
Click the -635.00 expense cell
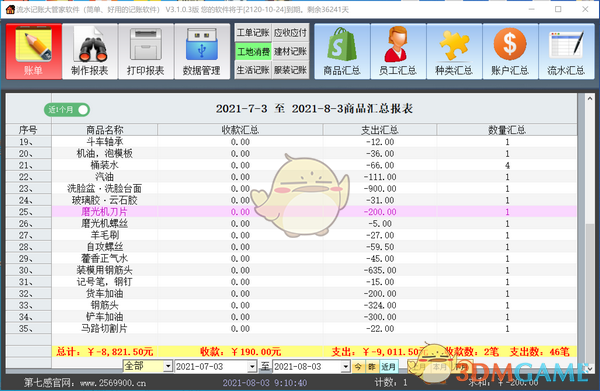point(380,270)
